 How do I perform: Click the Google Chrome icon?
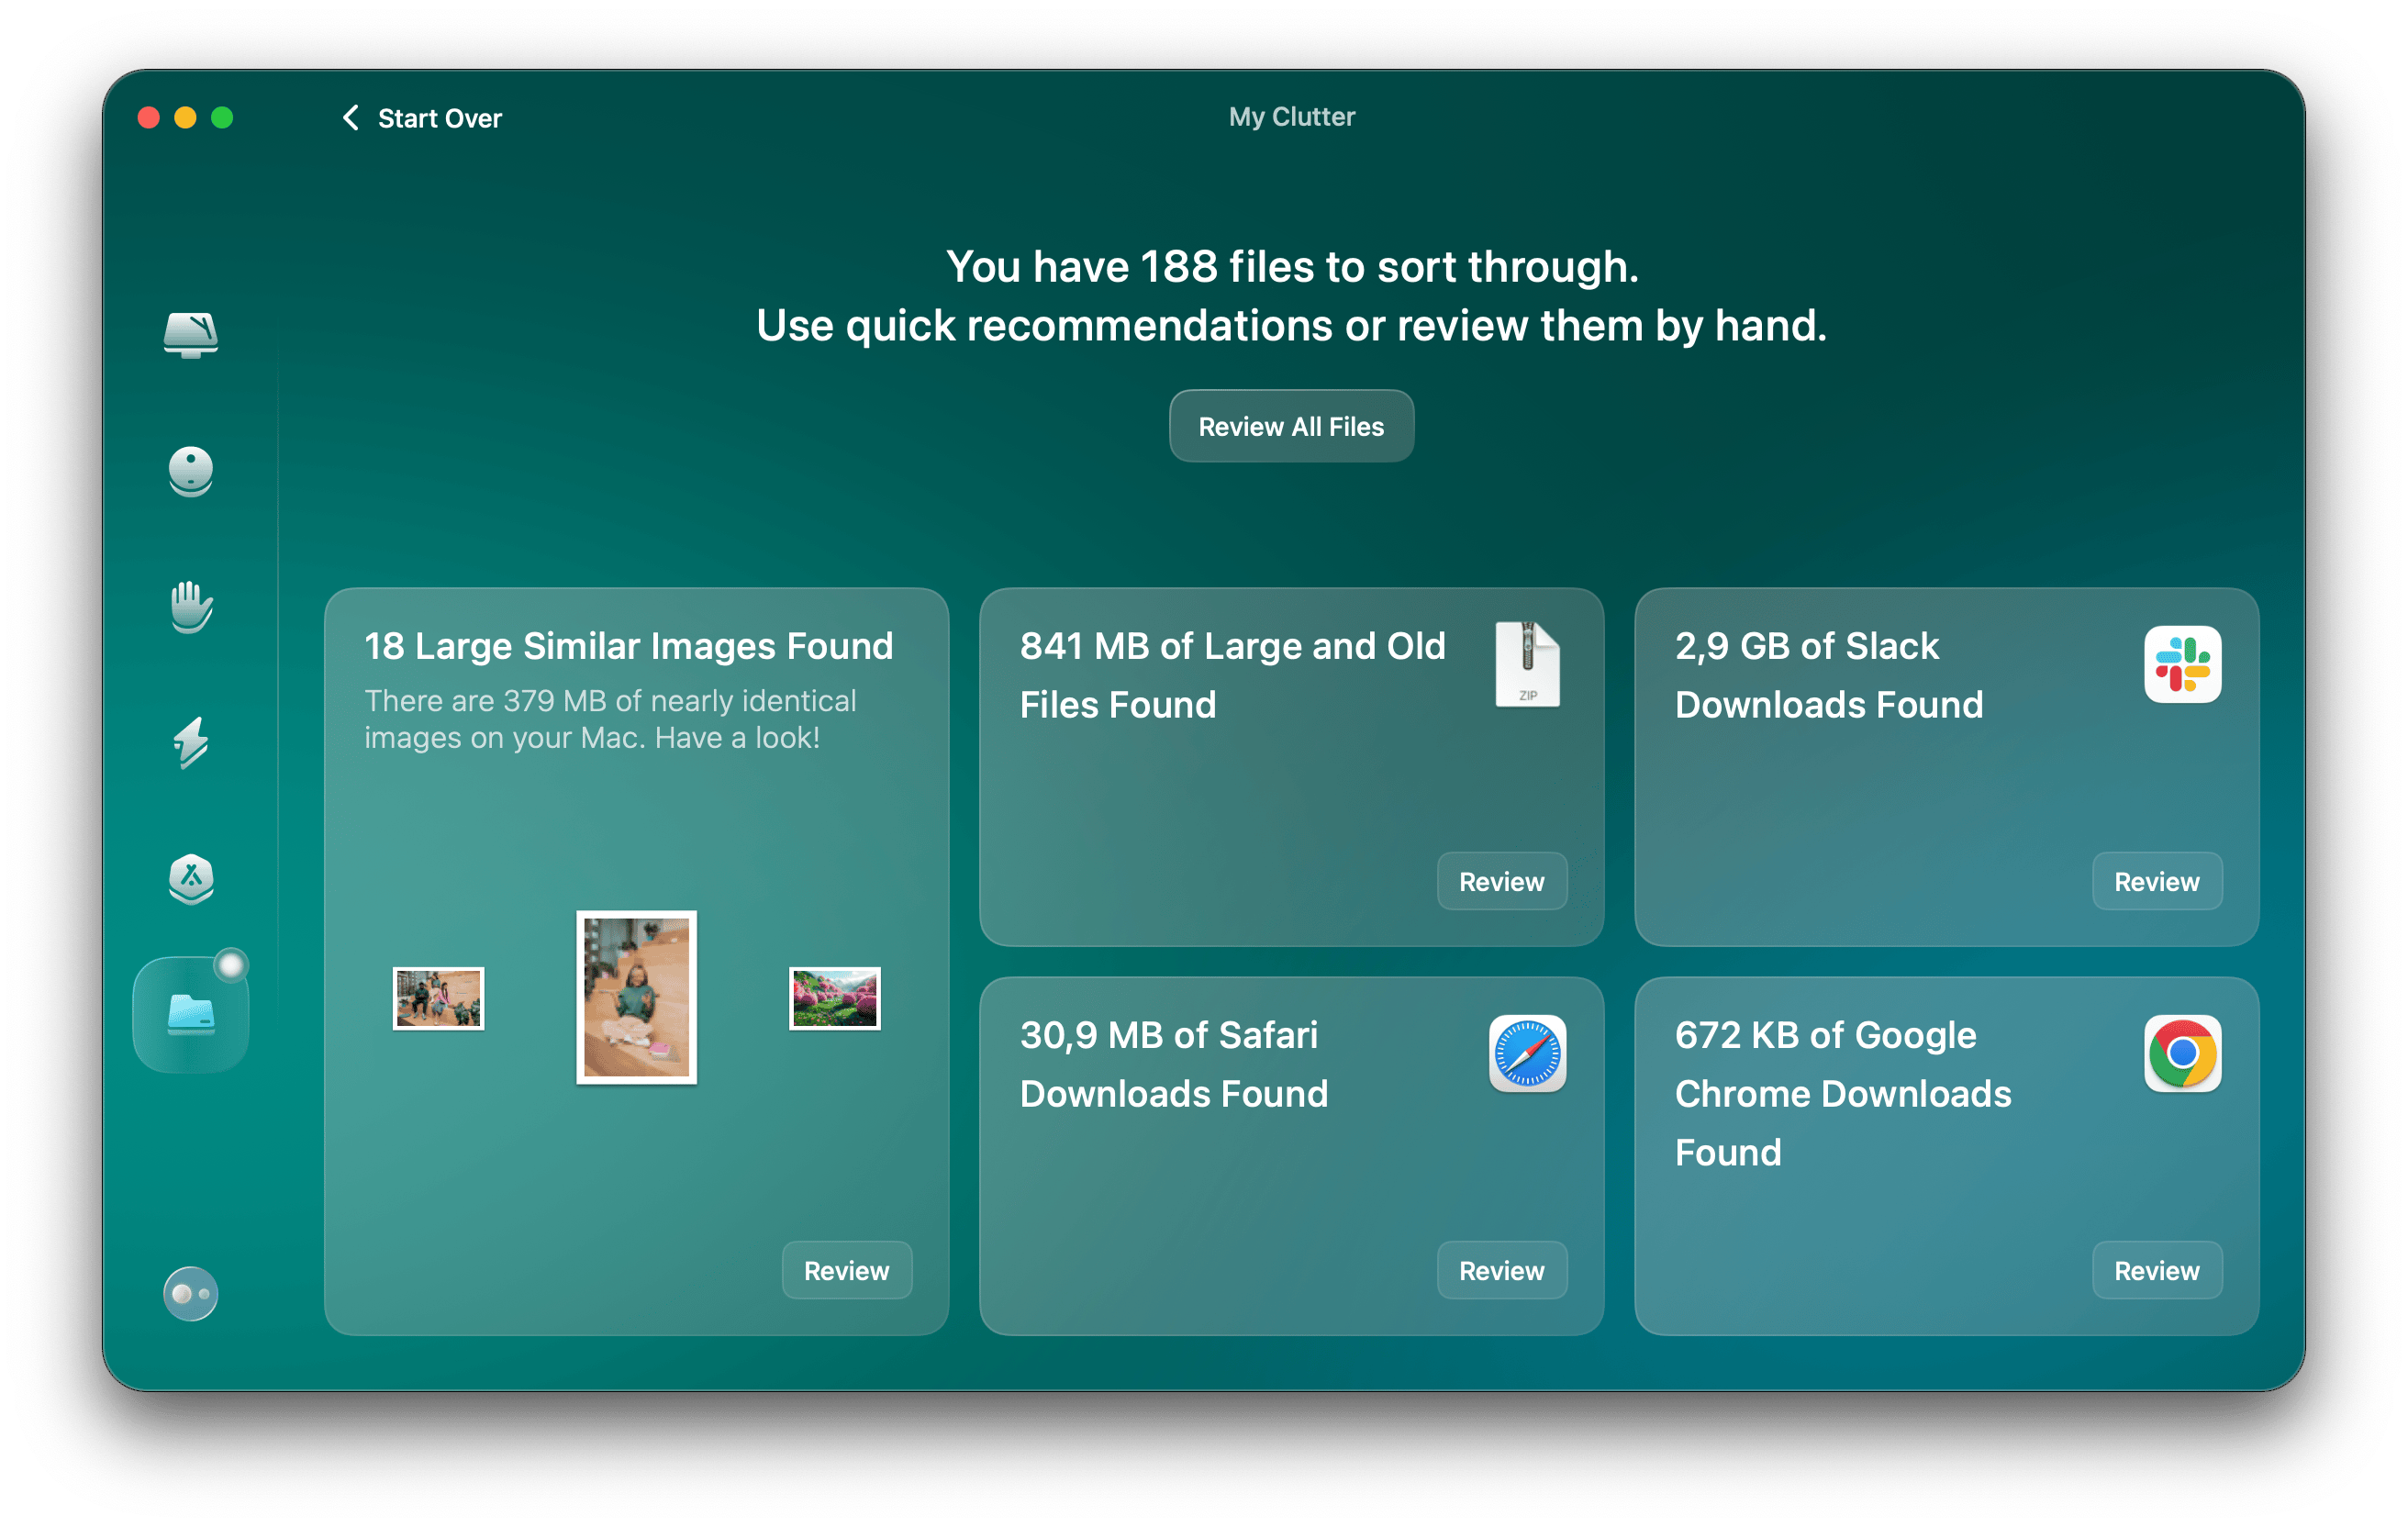[x=2182, y=1053]
